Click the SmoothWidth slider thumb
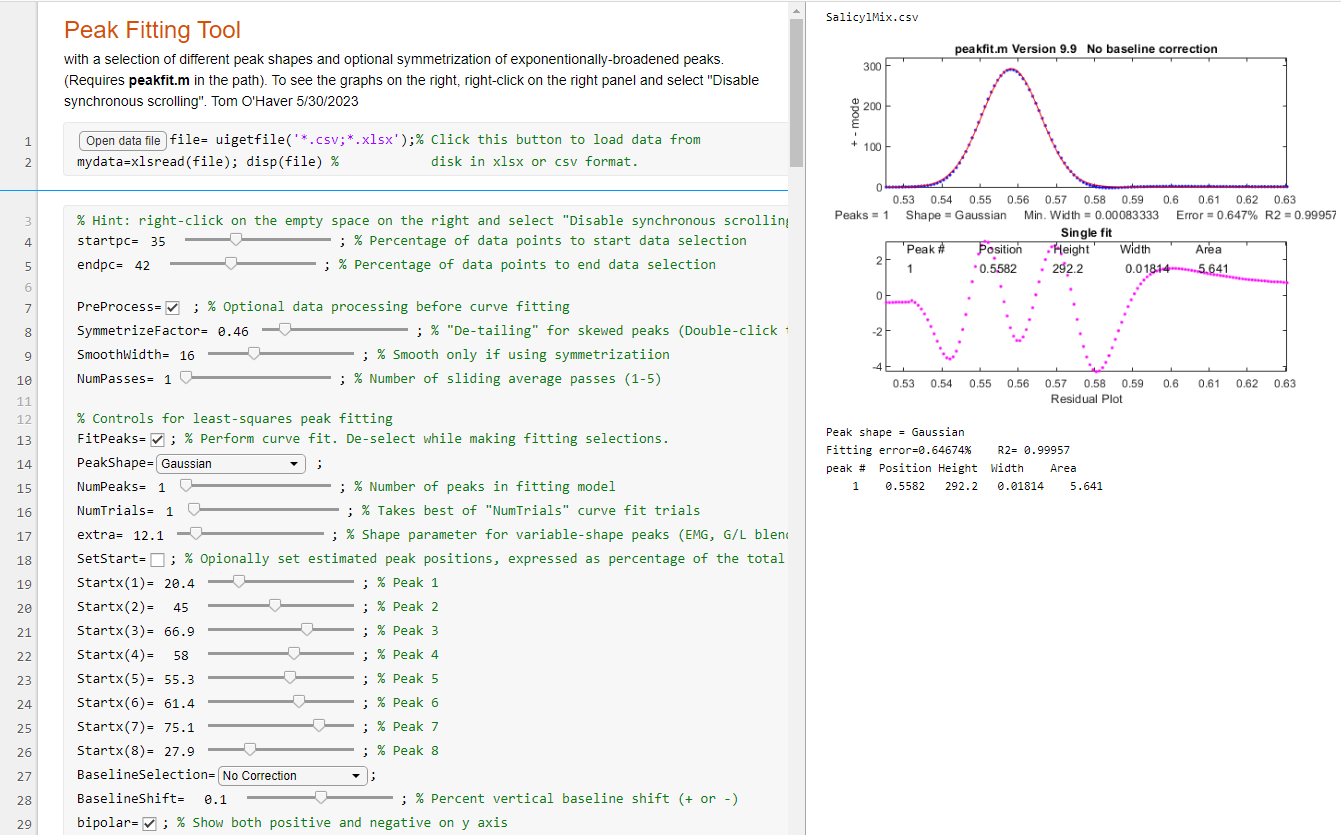Image resolution: width=1341 pixels, height=835 pixels. point(254,355)
